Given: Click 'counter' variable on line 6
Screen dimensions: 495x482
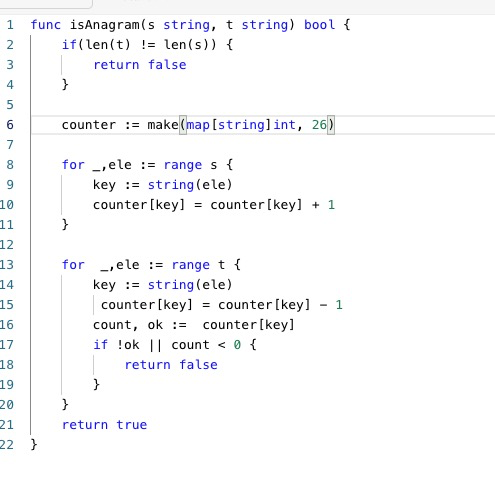Looking at the screenshot, I should pyautogui.click(x=89, y=125).
